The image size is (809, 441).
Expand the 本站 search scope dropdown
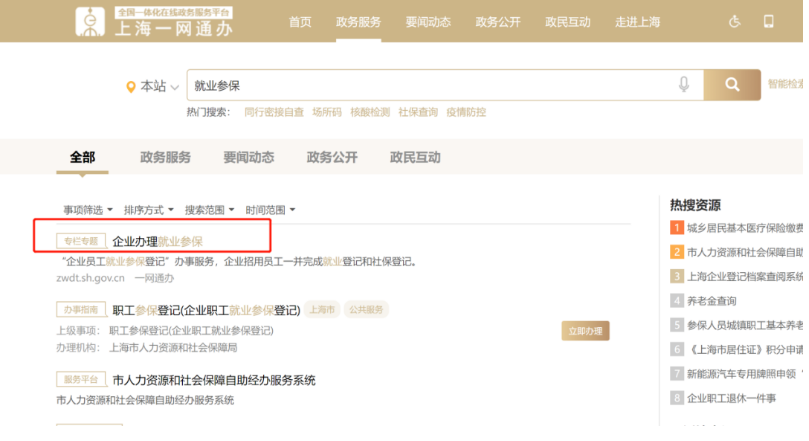[159, 86]
